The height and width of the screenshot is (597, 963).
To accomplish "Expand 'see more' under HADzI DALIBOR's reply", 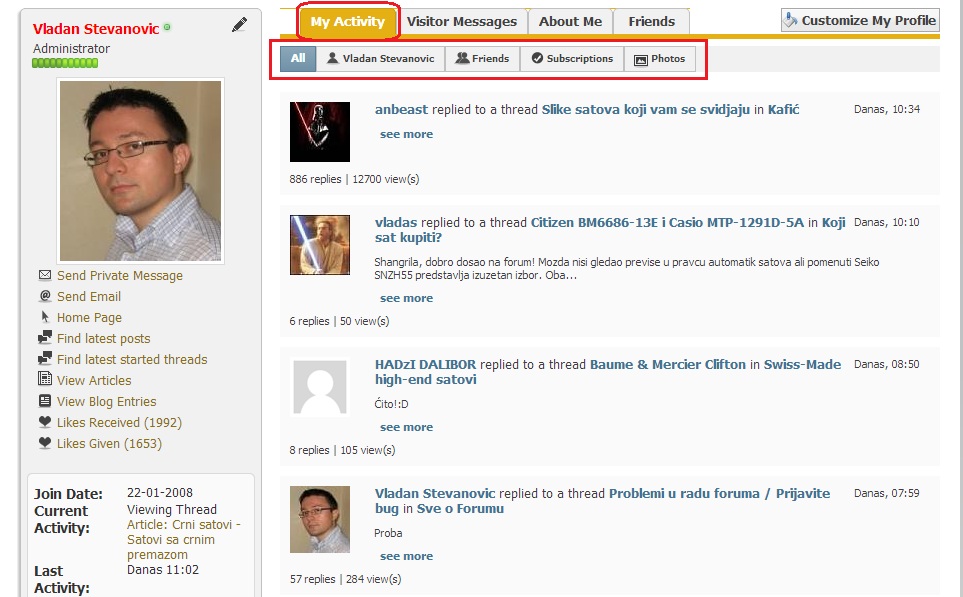I will [x=406, y=427].
